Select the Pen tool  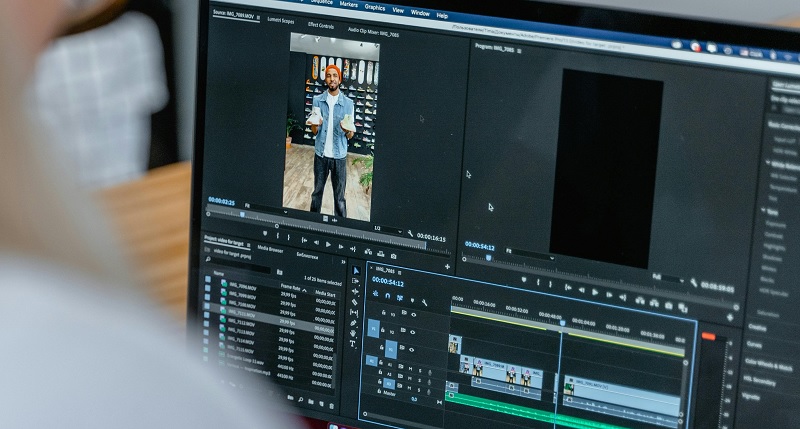[354, 323]
